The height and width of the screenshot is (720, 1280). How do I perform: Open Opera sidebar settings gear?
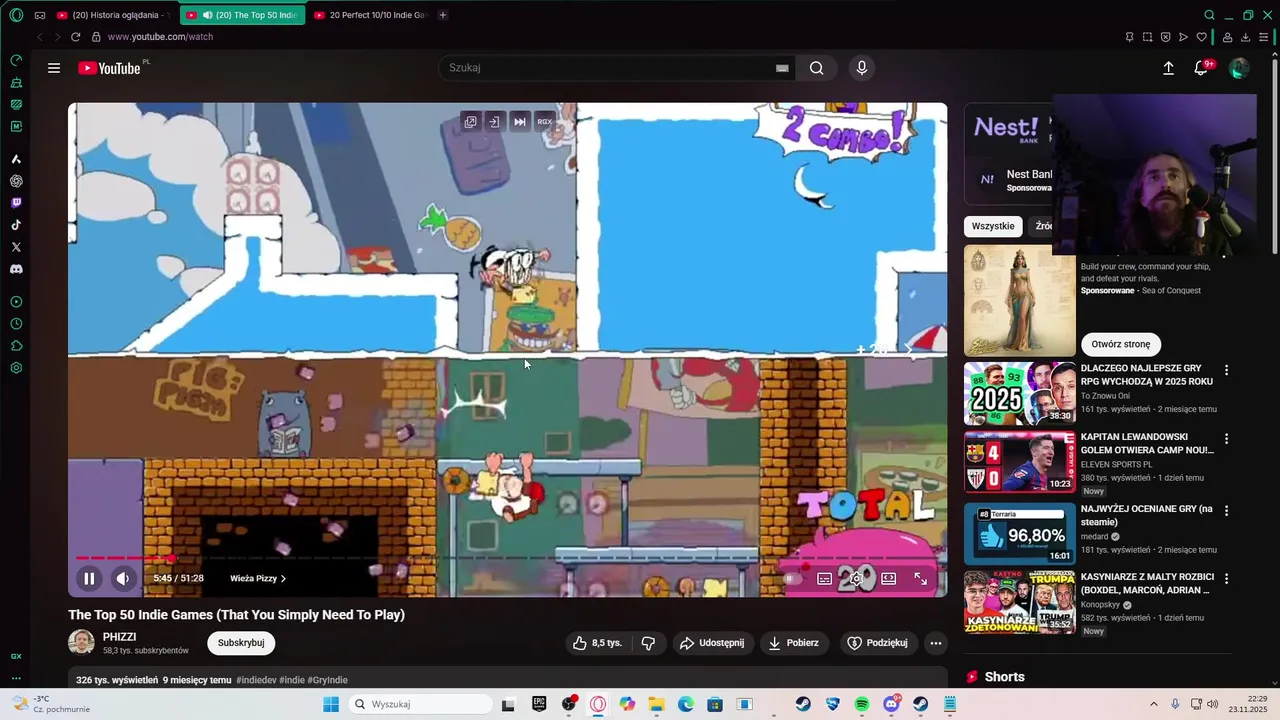16,368
